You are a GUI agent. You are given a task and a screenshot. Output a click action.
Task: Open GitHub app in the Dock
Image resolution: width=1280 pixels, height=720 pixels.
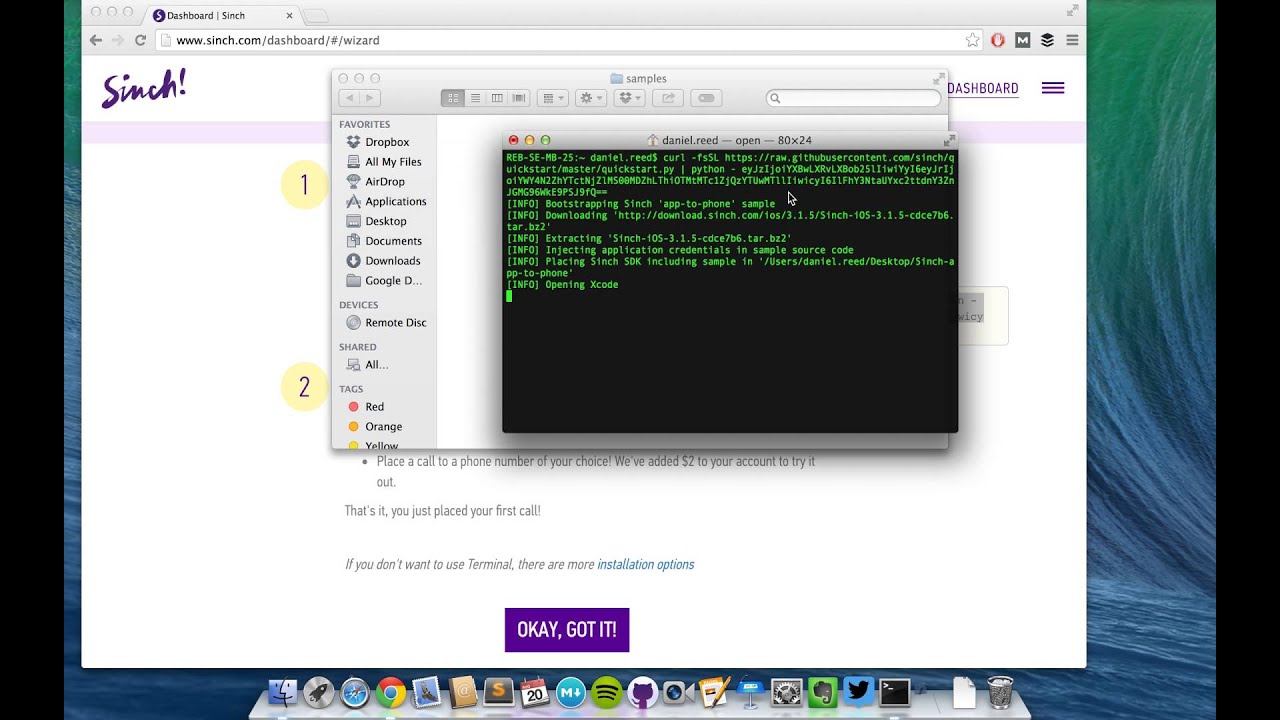click(643, 692)
